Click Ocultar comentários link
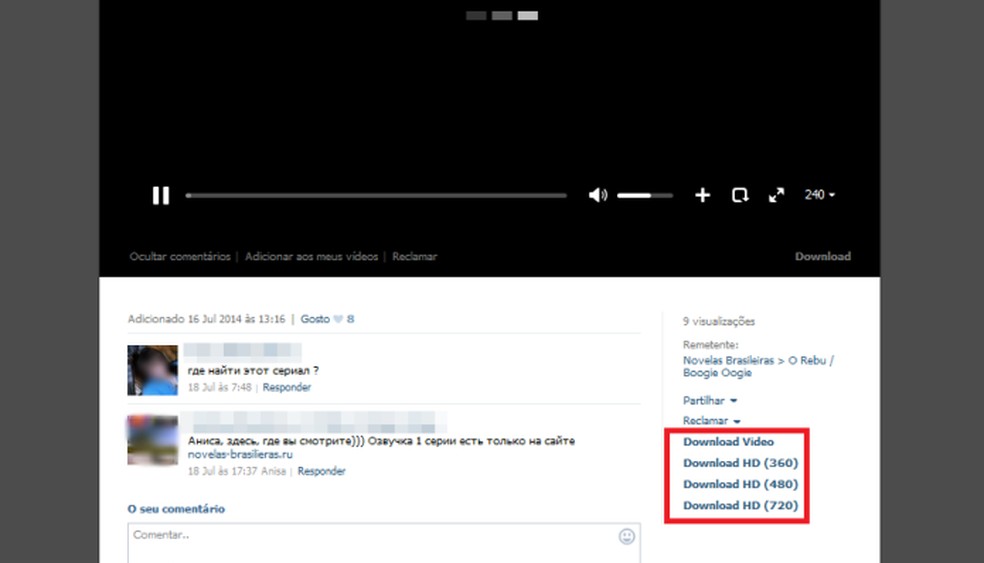The height and width of the screenshot is (563, 984). coord(180,256)
